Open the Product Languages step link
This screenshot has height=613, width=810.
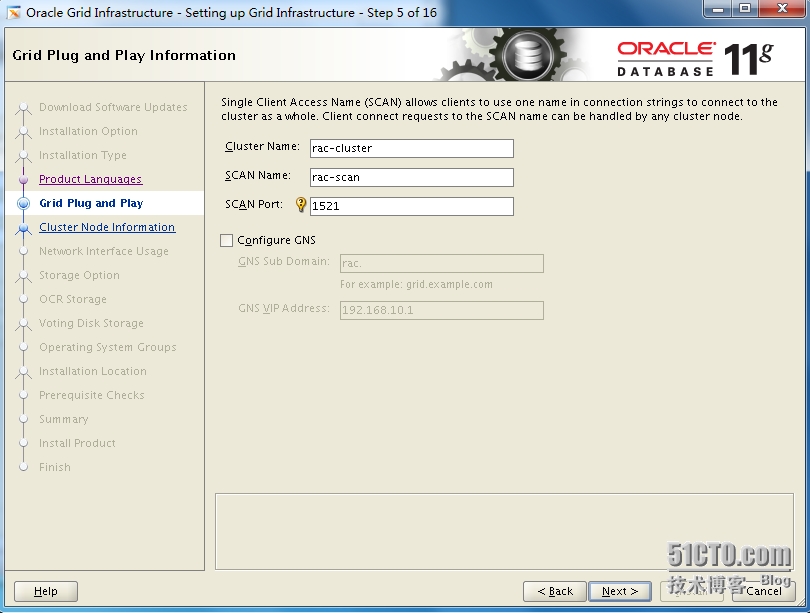coord(90,179)
